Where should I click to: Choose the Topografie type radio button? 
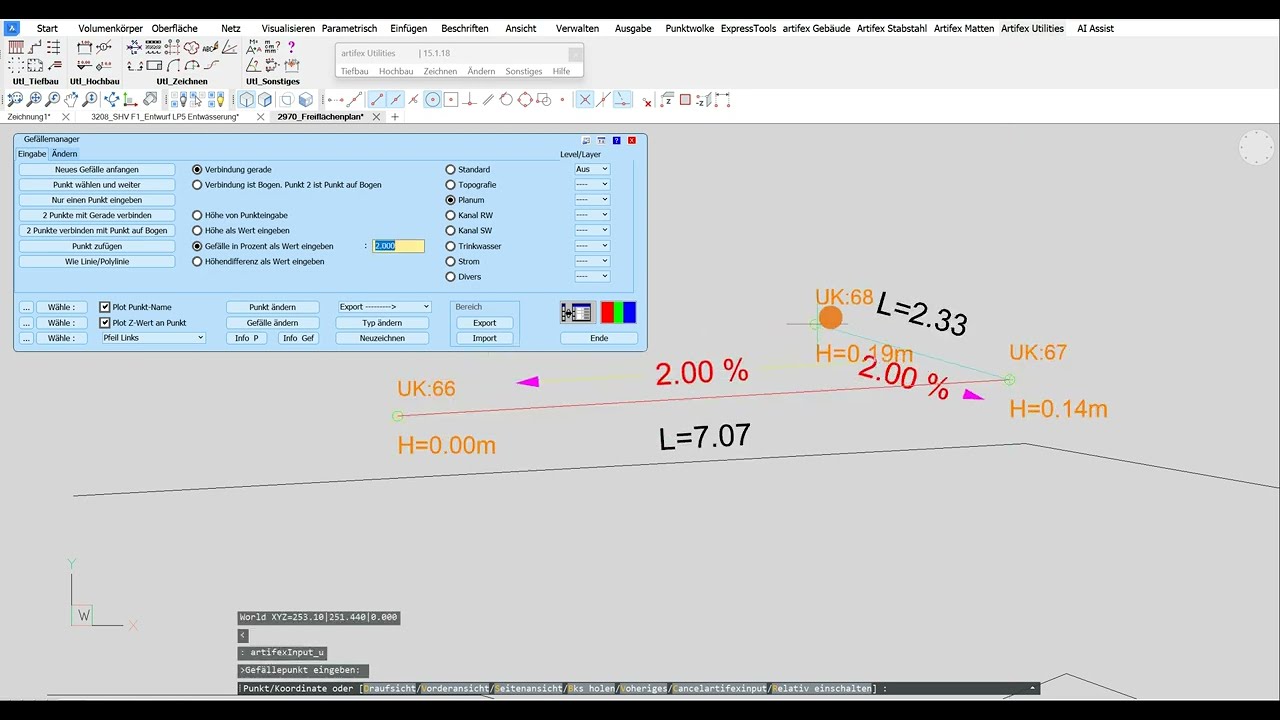click(450, 185)
